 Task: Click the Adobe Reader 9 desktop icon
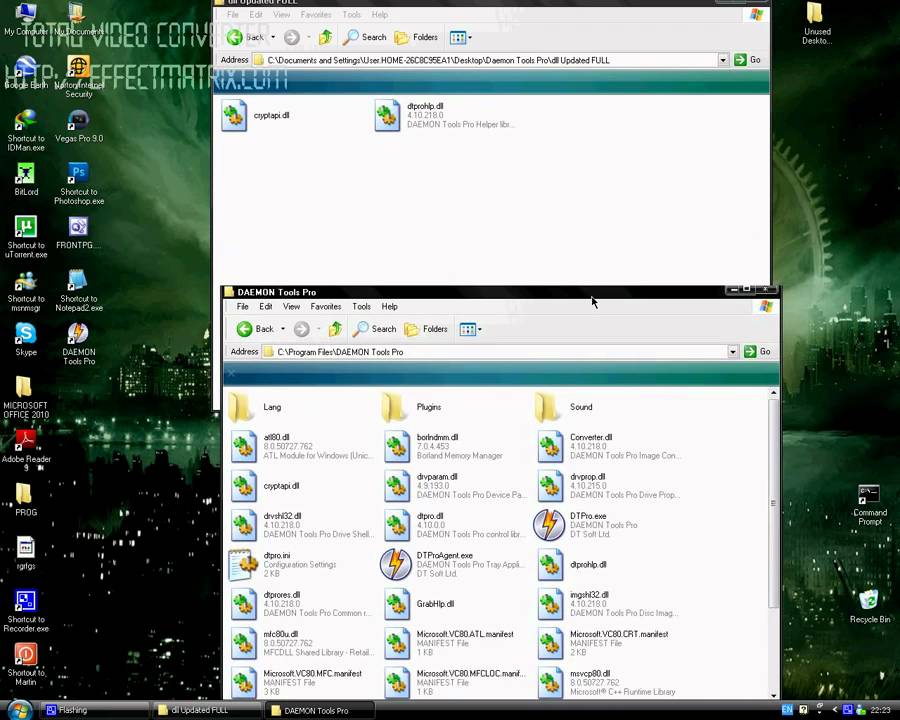pos(26,450)
